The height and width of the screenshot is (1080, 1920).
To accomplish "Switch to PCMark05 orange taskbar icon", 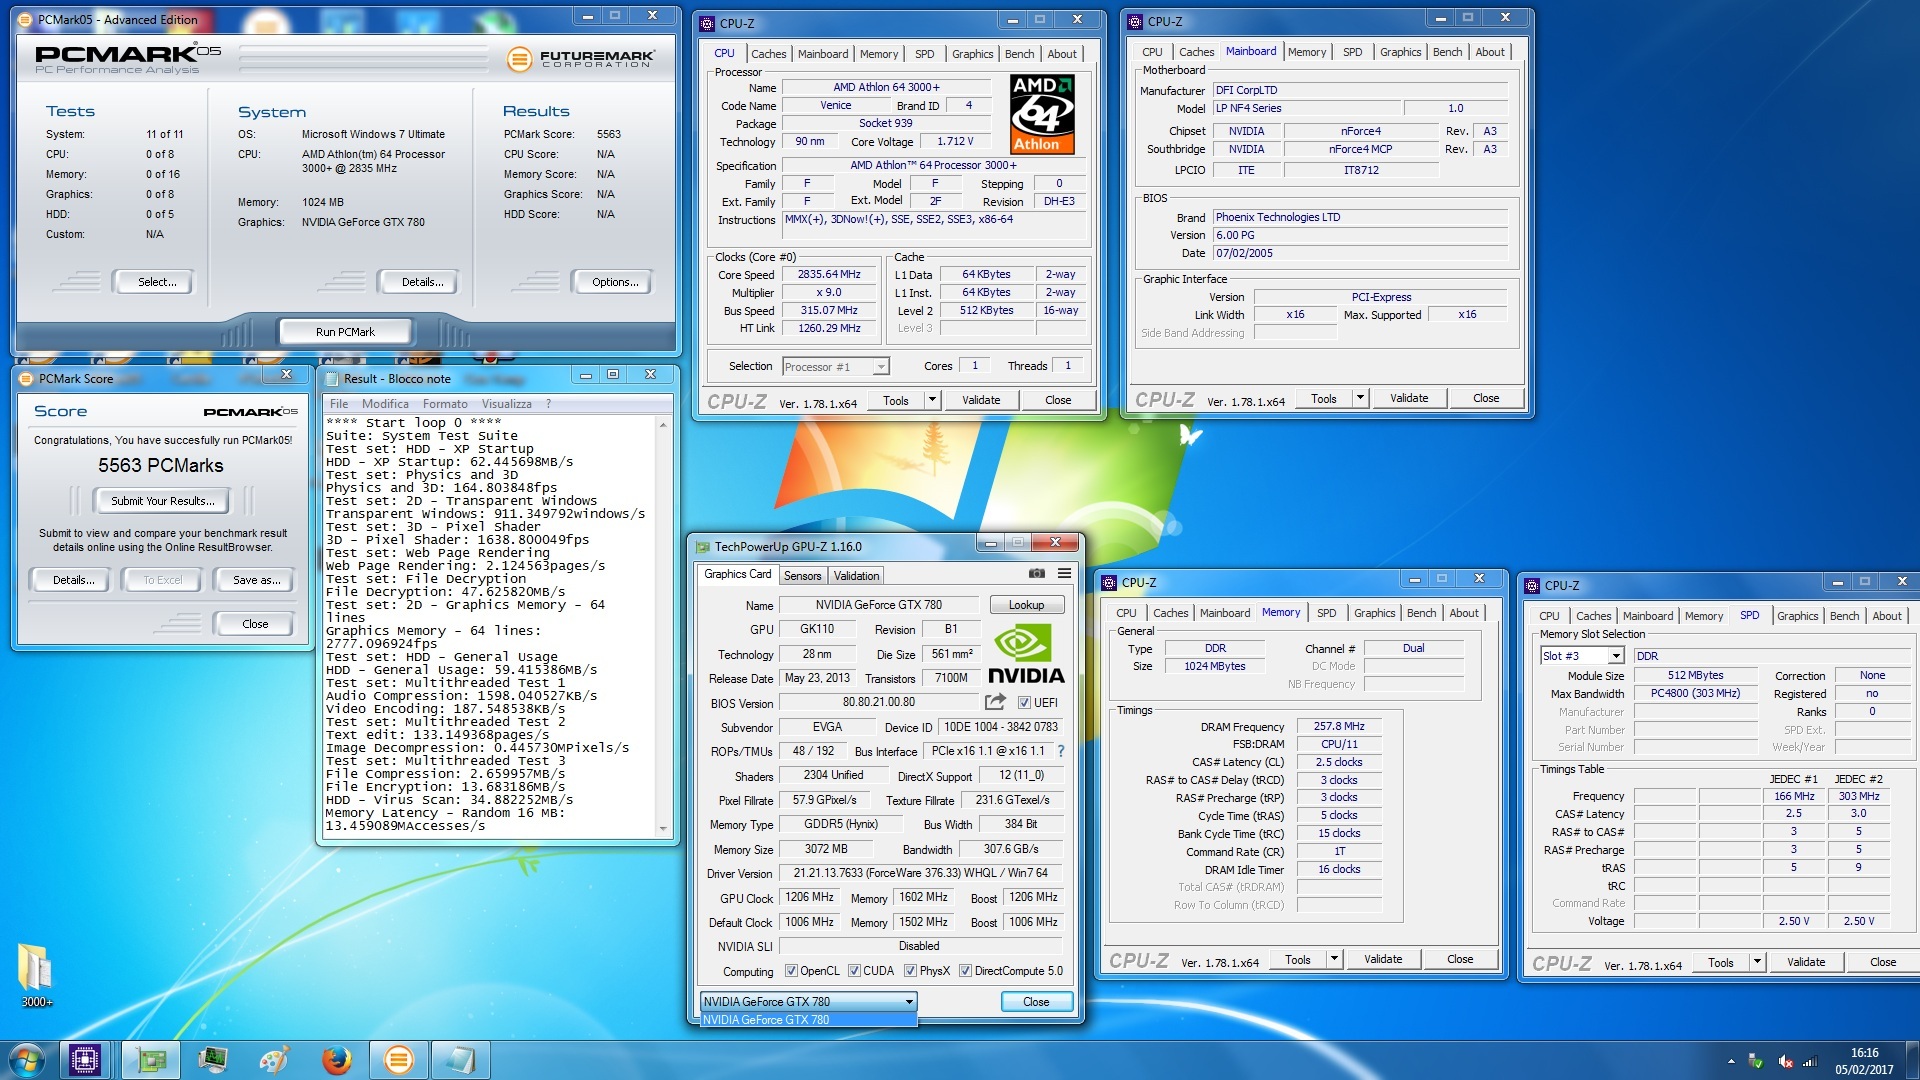I will [x=398, y=1059].
